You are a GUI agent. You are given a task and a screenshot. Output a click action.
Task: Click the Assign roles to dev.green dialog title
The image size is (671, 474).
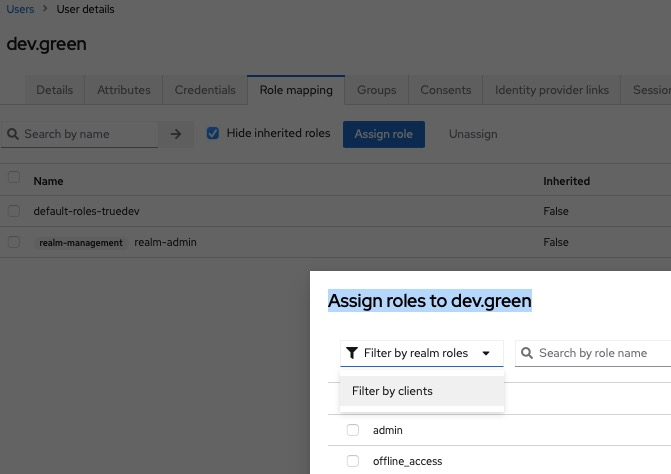[x=430, y=301]
